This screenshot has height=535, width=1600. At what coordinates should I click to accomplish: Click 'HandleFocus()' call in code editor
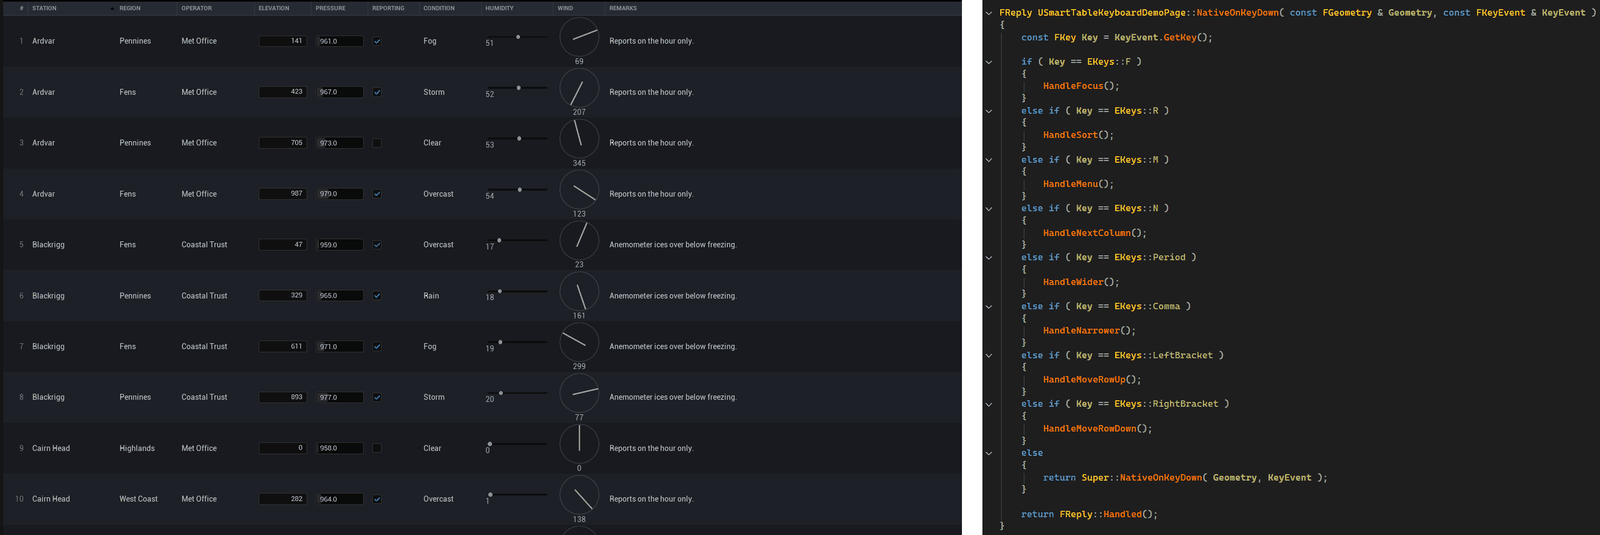coord(1081,86)
